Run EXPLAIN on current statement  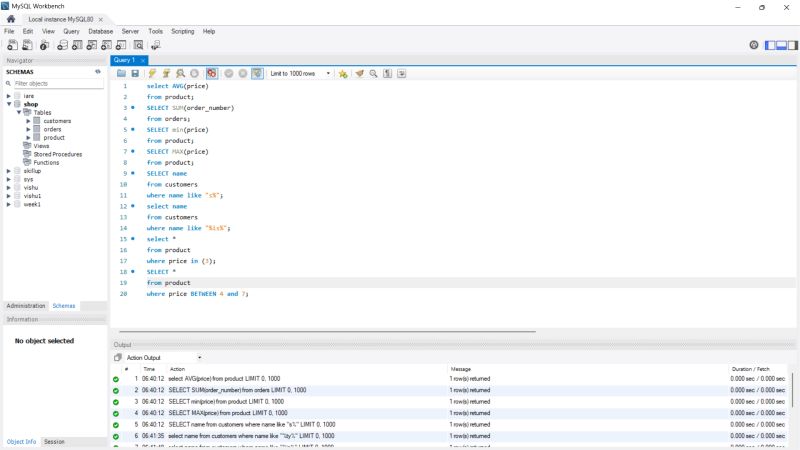click(x=180, y=73)
